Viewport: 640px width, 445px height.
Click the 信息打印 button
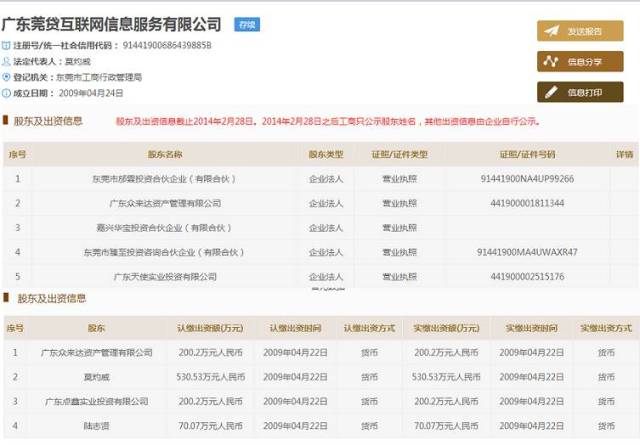click(x=580, y=92)
